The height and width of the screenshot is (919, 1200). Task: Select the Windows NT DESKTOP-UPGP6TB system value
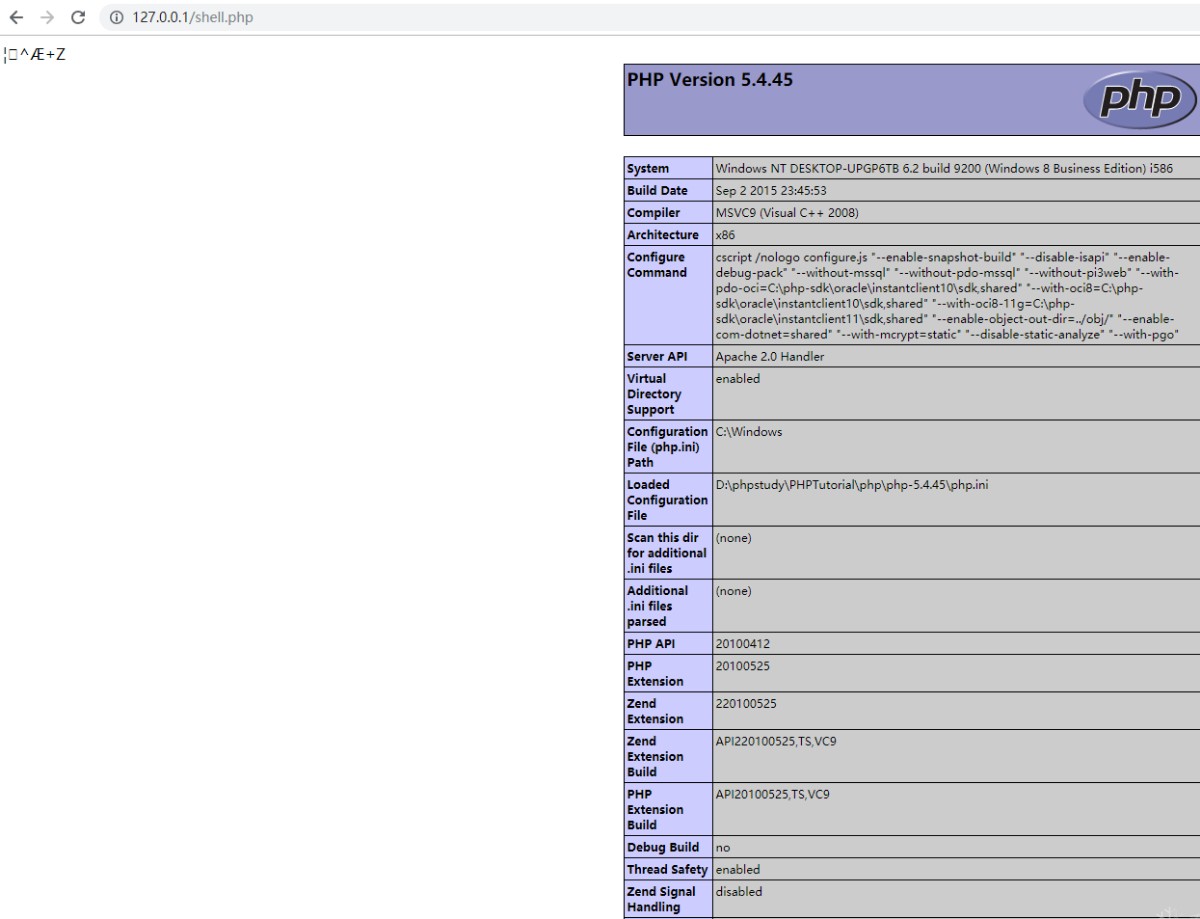point(944,168)
